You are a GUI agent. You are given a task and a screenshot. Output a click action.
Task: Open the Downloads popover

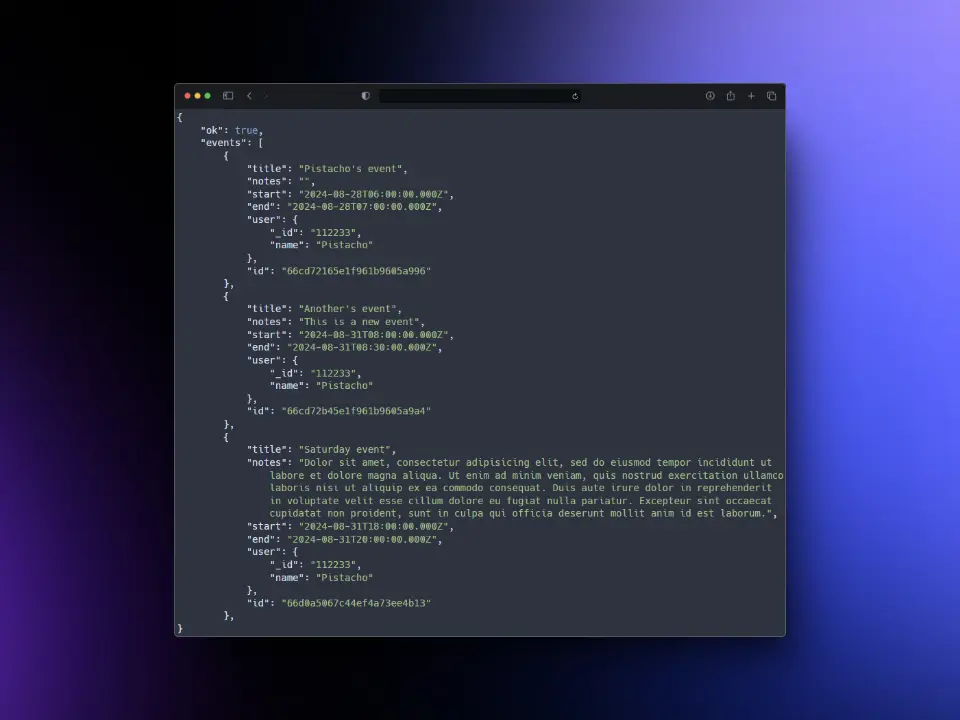pos(710,95)
